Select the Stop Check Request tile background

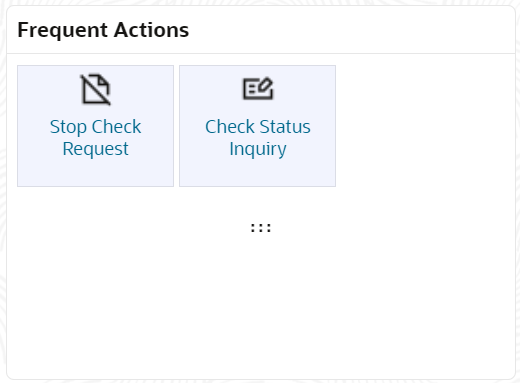point(95,126)
